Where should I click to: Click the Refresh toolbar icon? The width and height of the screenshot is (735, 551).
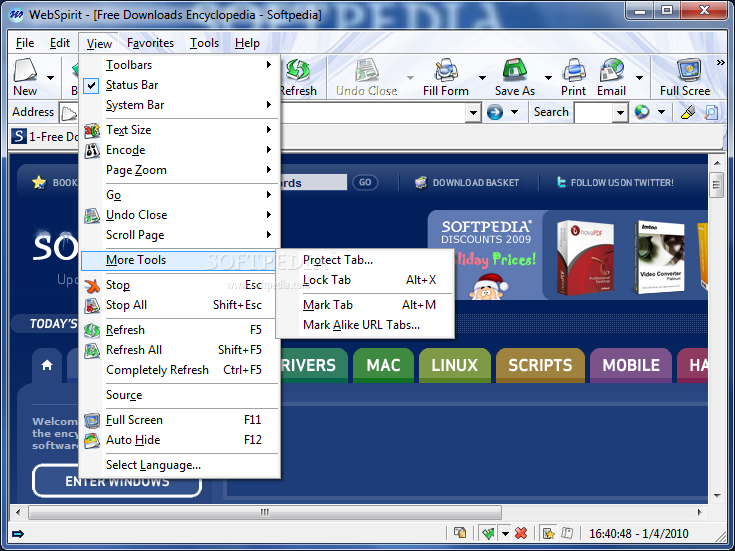[x=298, y=70]
